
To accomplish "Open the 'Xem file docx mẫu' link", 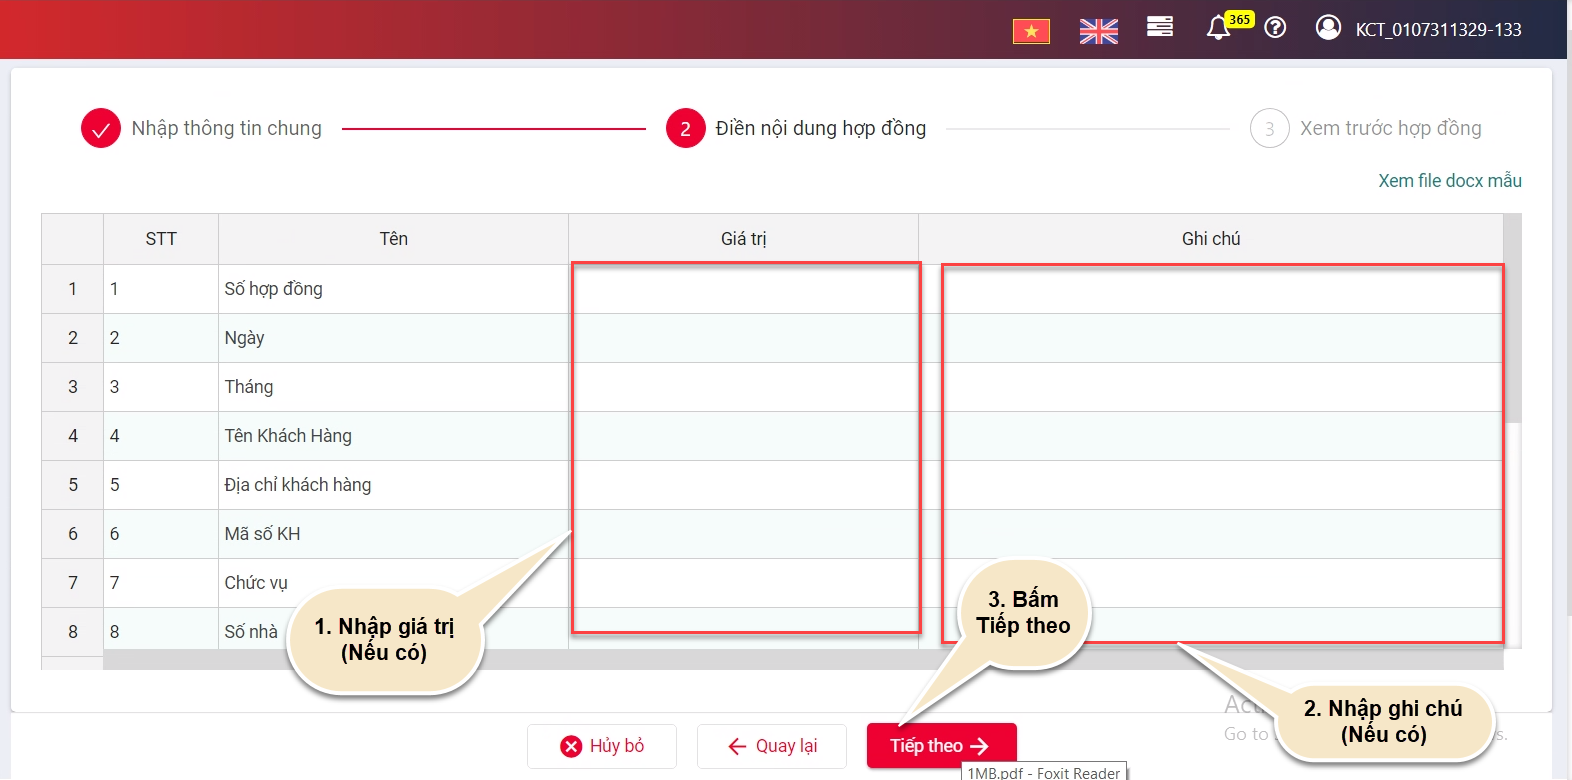I will (x=1450, y=181).
